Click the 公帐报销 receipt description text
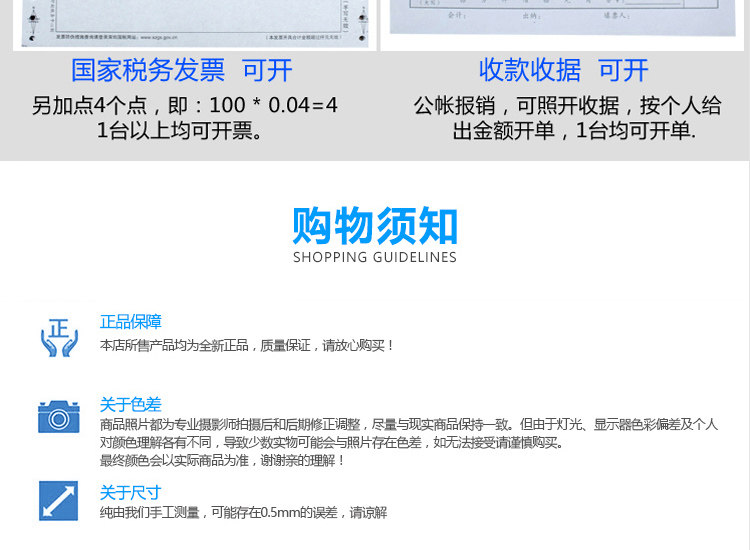 [x=568, y=105]
